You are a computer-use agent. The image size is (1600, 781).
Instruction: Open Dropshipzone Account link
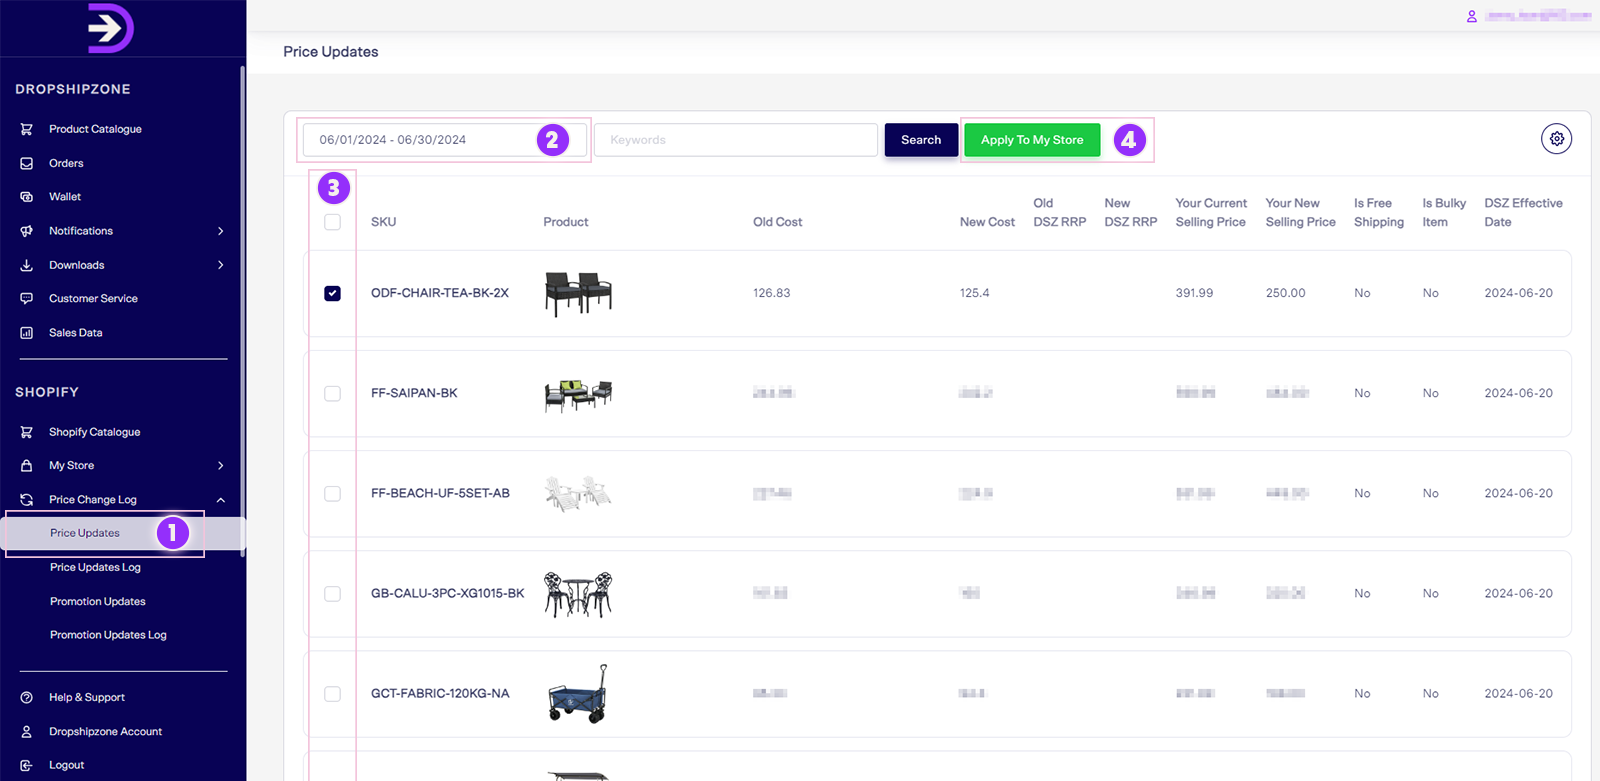point(105,732)
